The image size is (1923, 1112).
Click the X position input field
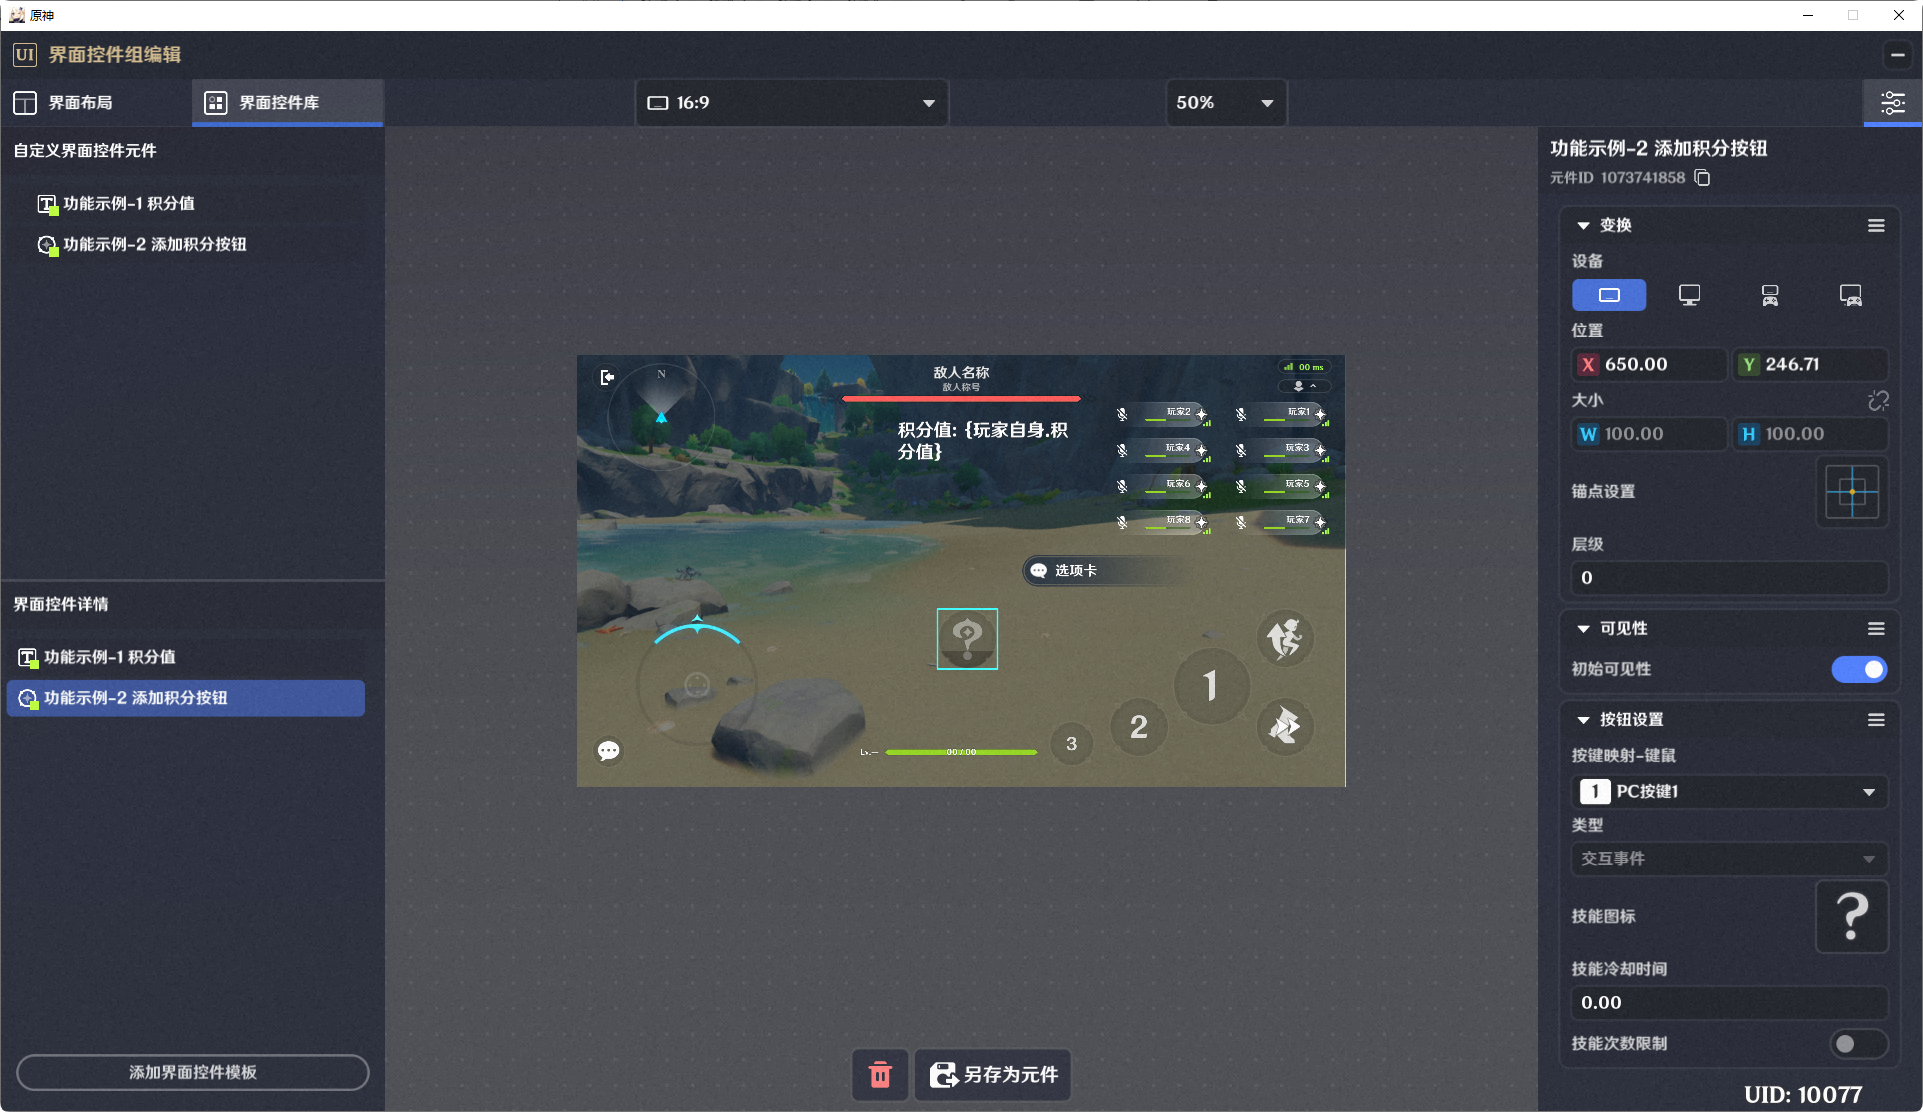click(x=1649, y=365)
